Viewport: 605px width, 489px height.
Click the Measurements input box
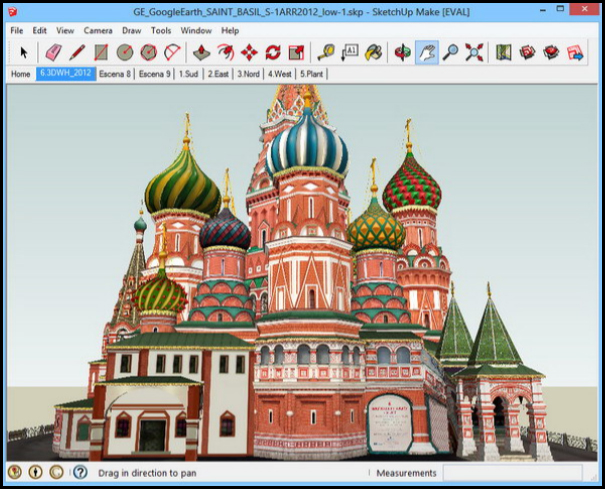(512, 473)
